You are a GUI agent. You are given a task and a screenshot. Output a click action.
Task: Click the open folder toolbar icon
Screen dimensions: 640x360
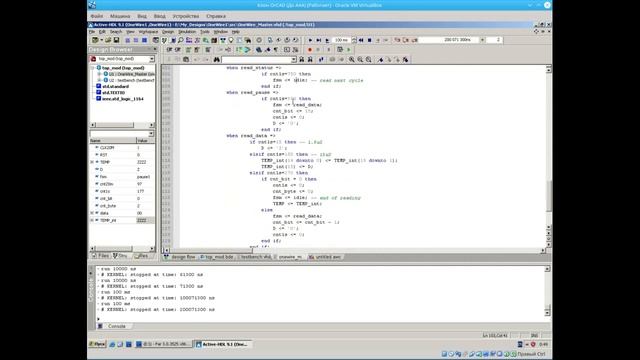pos(108,40)
